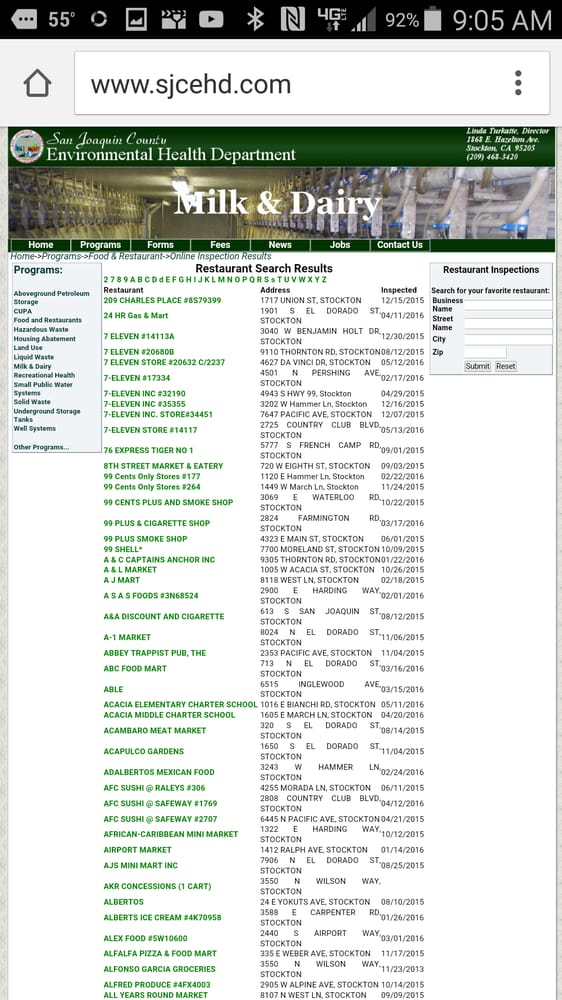This screenshot has width=562, height=1000.
Task: Open Underground Storage Tanks link
Action: point(47,415)
